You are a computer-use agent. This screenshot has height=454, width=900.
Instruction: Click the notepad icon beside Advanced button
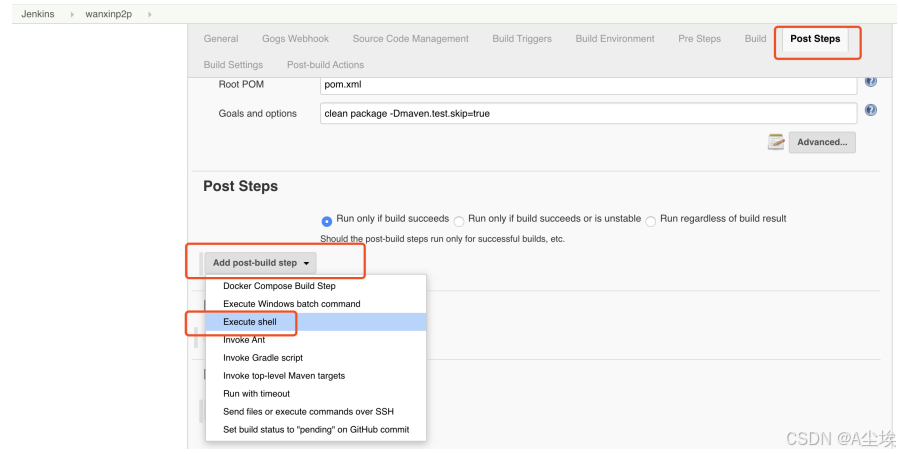[776, 142]
